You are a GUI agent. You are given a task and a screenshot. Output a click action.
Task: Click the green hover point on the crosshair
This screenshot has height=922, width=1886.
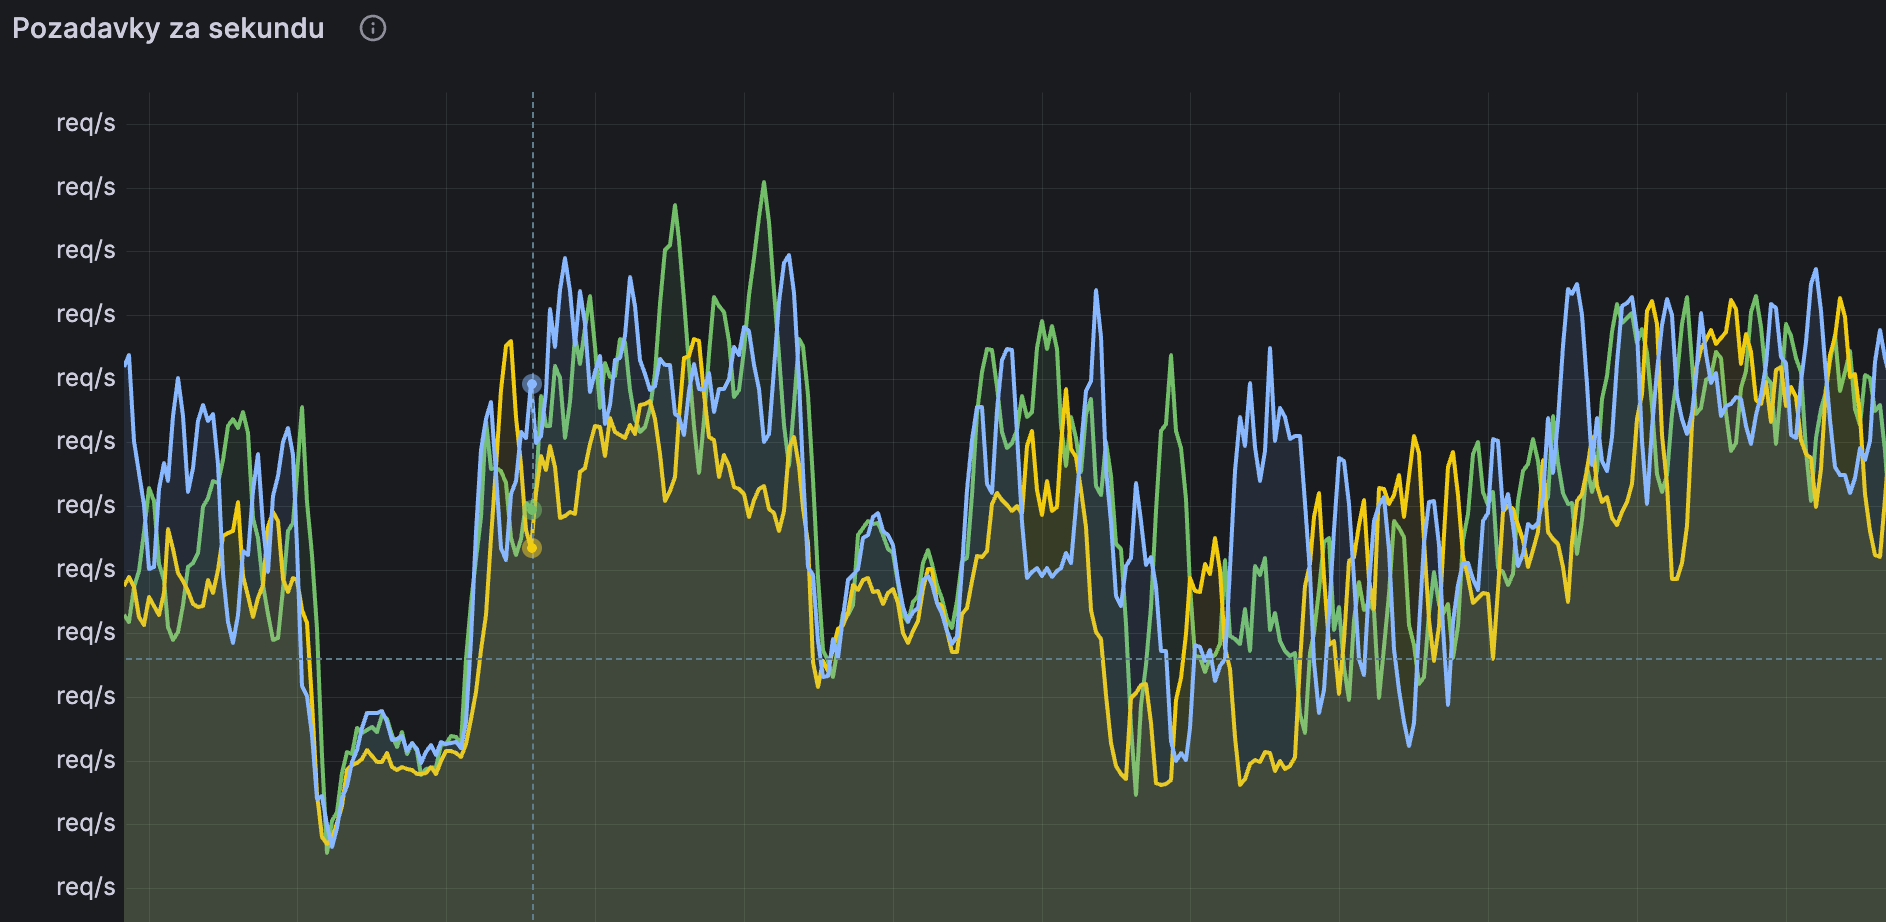click(x=533, y=510)
